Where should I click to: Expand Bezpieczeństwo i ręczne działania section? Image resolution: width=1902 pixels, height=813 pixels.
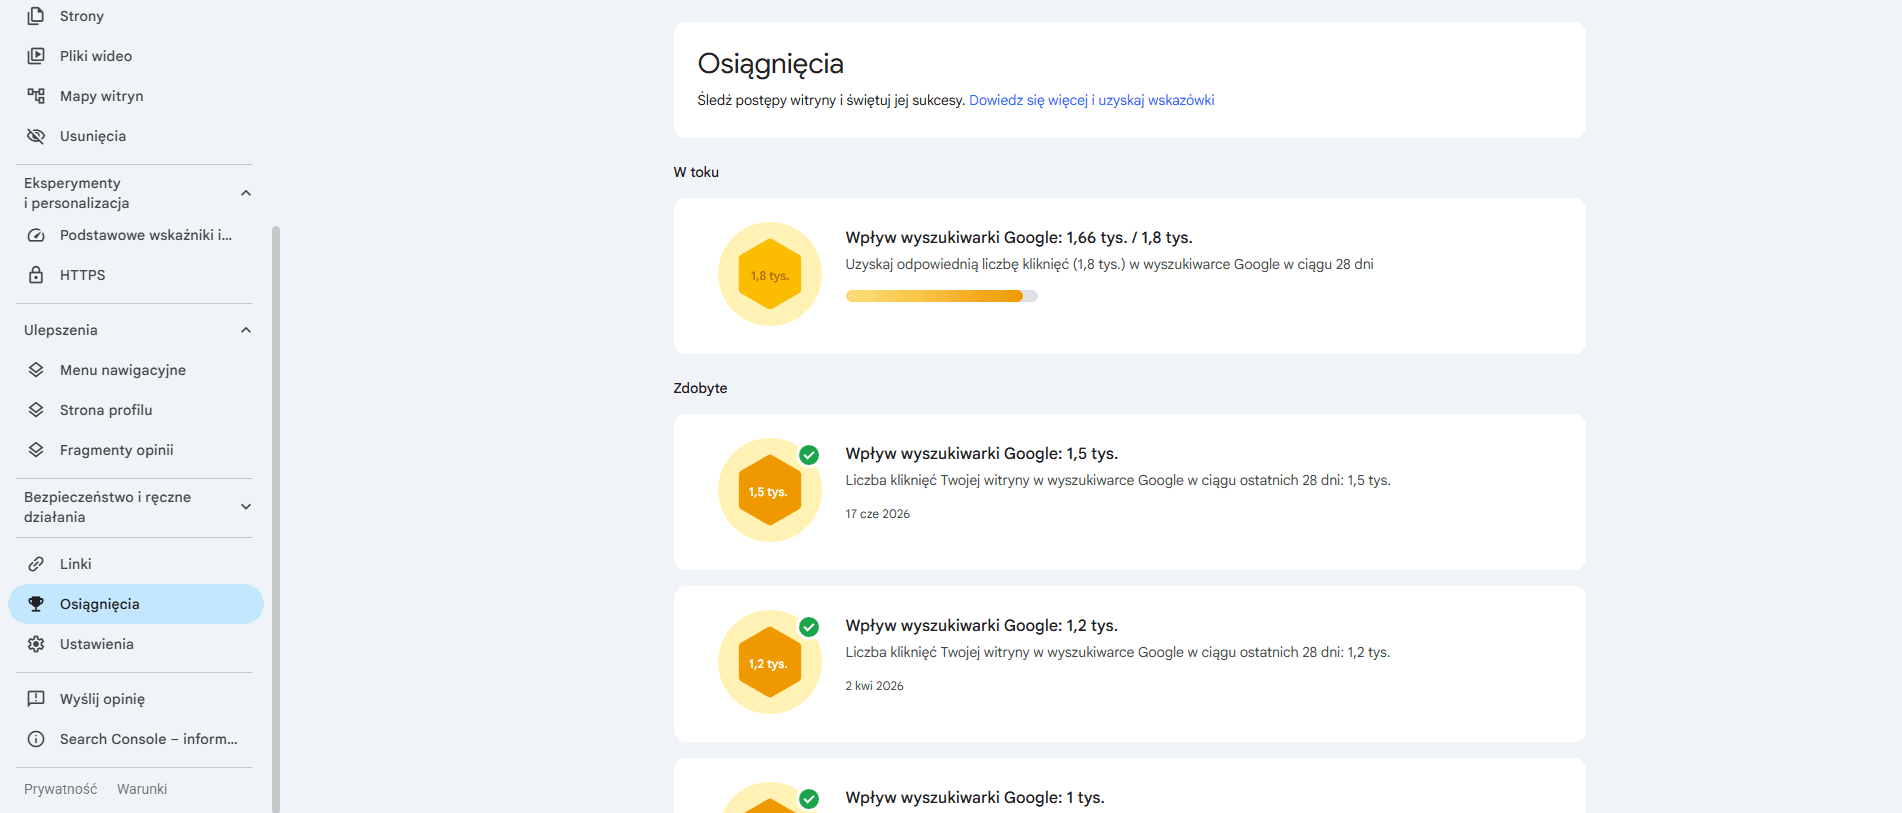(246, 507)
